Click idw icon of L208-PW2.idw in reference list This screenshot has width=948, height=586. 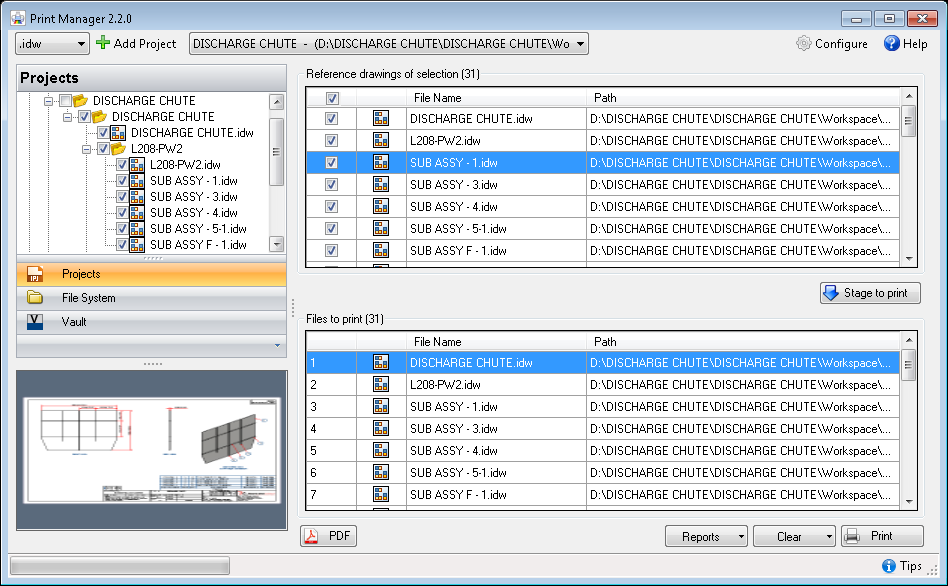(x=381, y=140)
